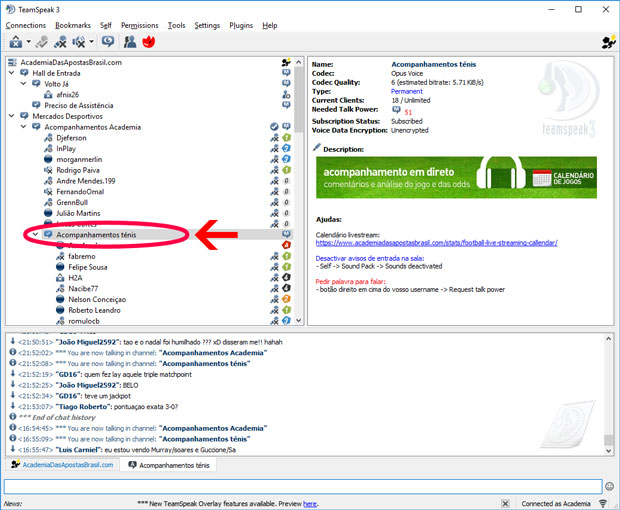Click the edit pencil icon beside Description

coord(317,148)
